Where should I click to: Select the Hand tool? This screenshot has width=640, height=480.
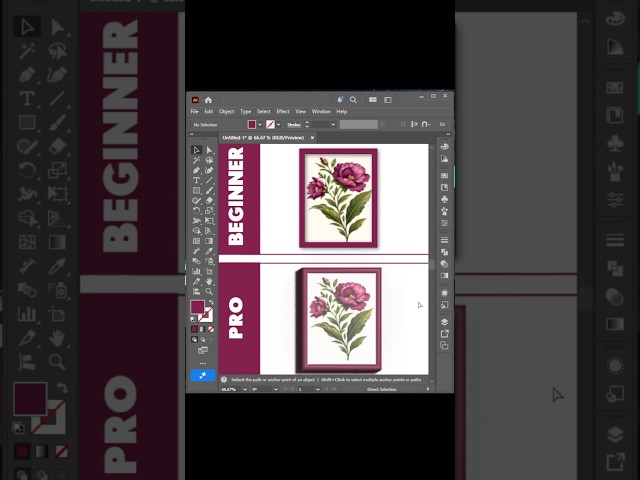point(209,281)
